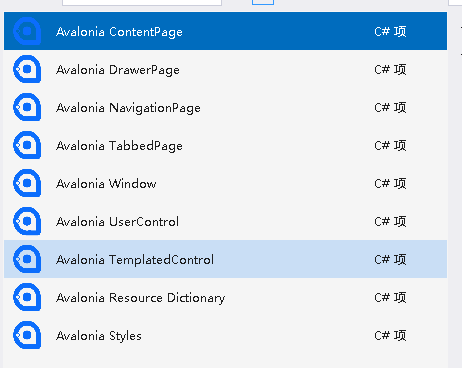Select the Avalonia Window item name

pos(106,184)
